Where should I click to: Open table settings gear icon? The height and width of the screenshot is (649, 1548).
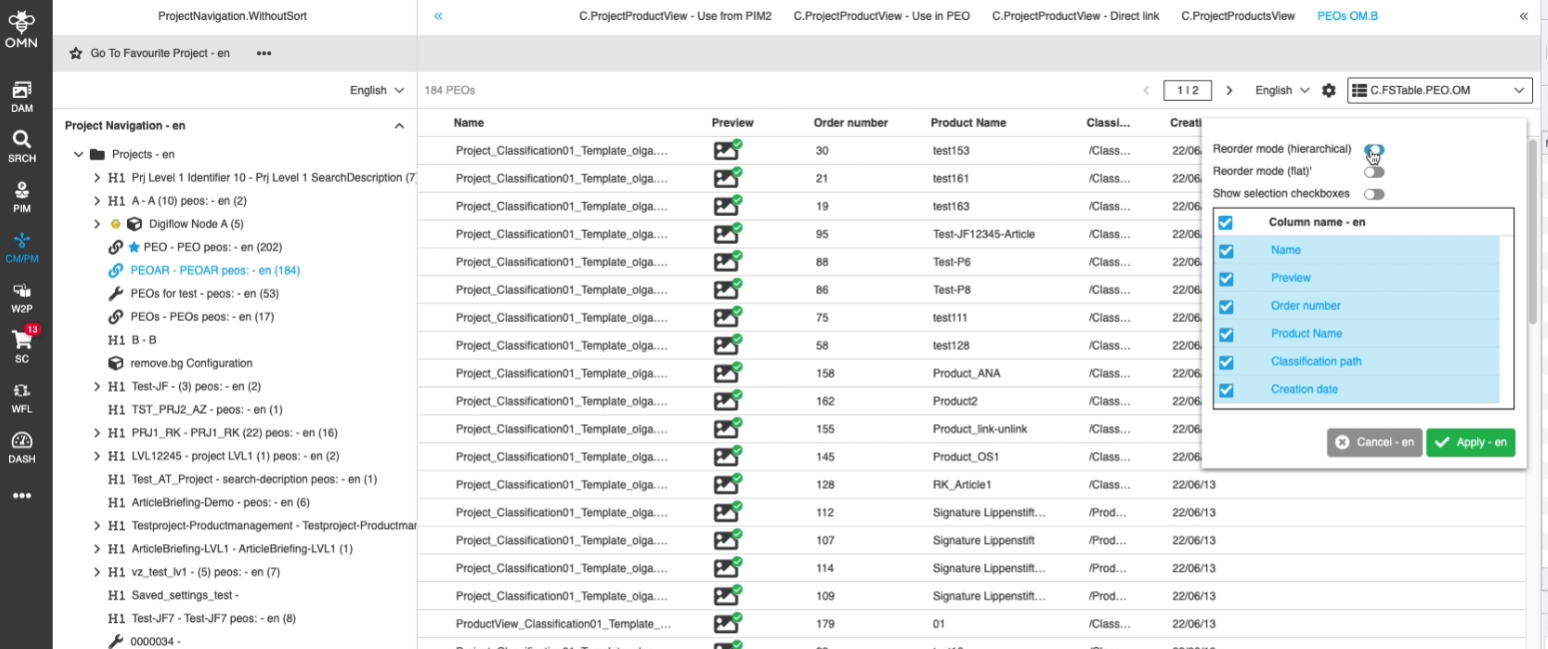pyautogui.click(x=1328, y=90)
